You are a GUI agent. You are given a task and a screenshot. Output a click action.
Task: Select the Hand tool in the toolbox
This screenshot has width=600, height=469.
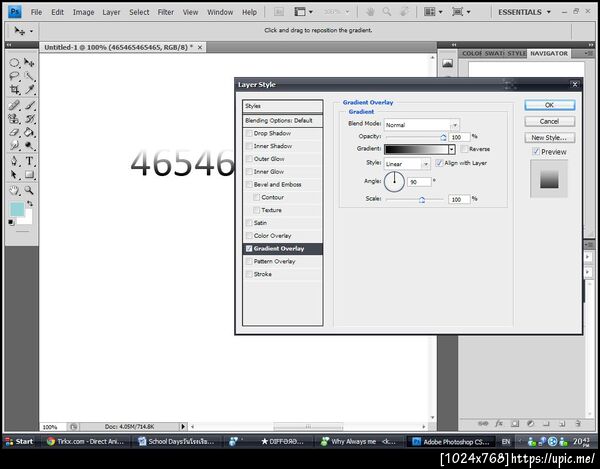tap(14, 190)
